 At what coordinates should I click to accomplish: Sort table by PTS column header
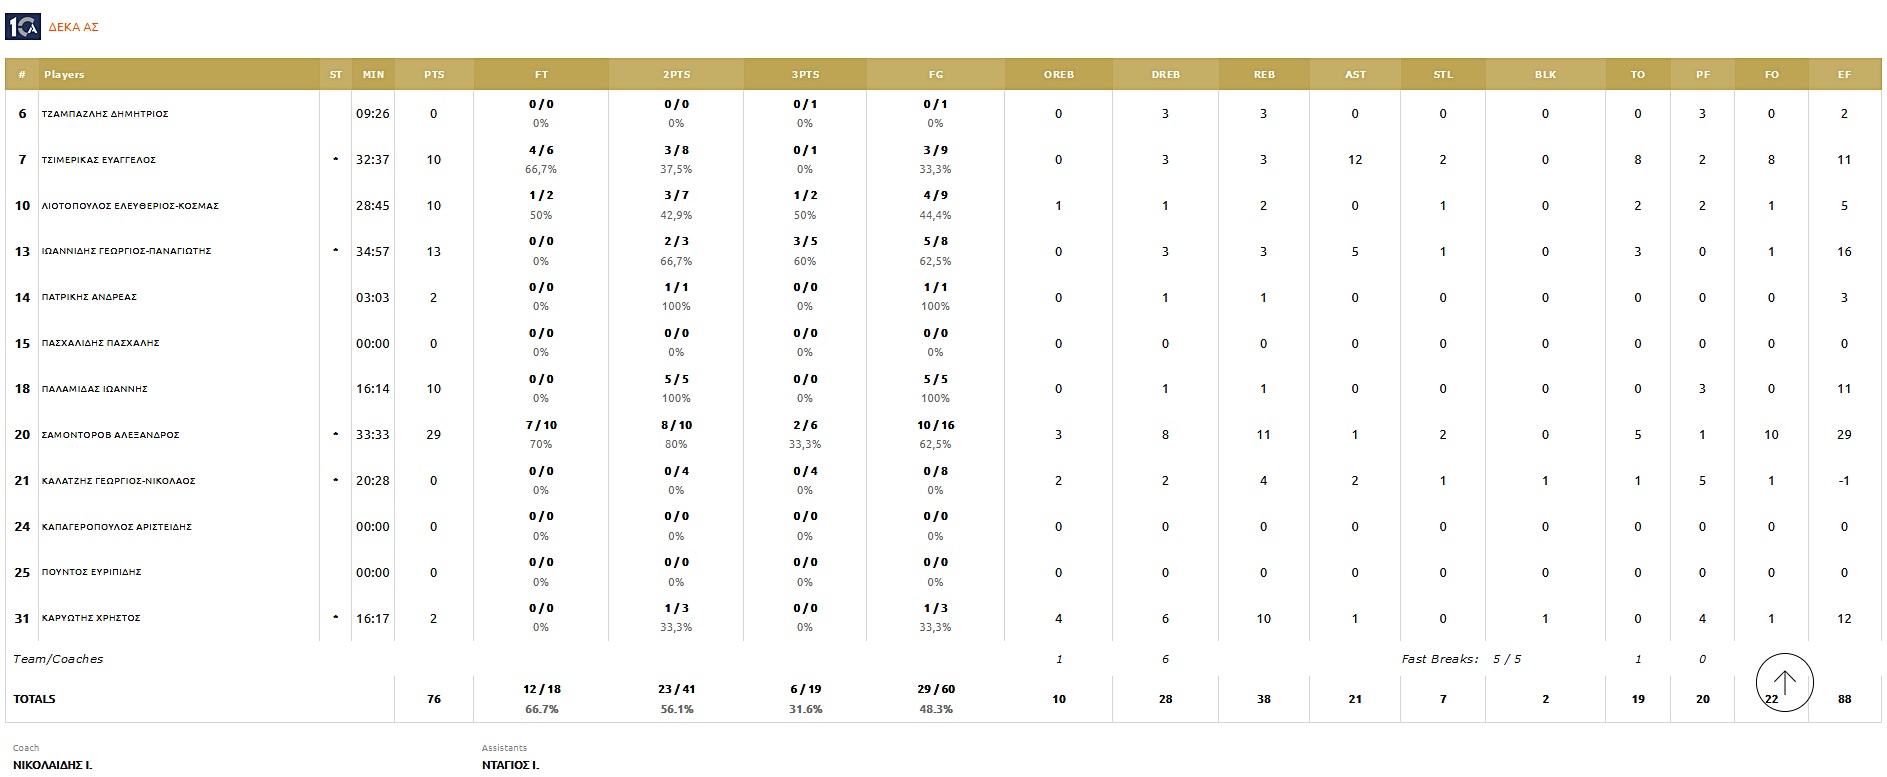click(434, 75)
